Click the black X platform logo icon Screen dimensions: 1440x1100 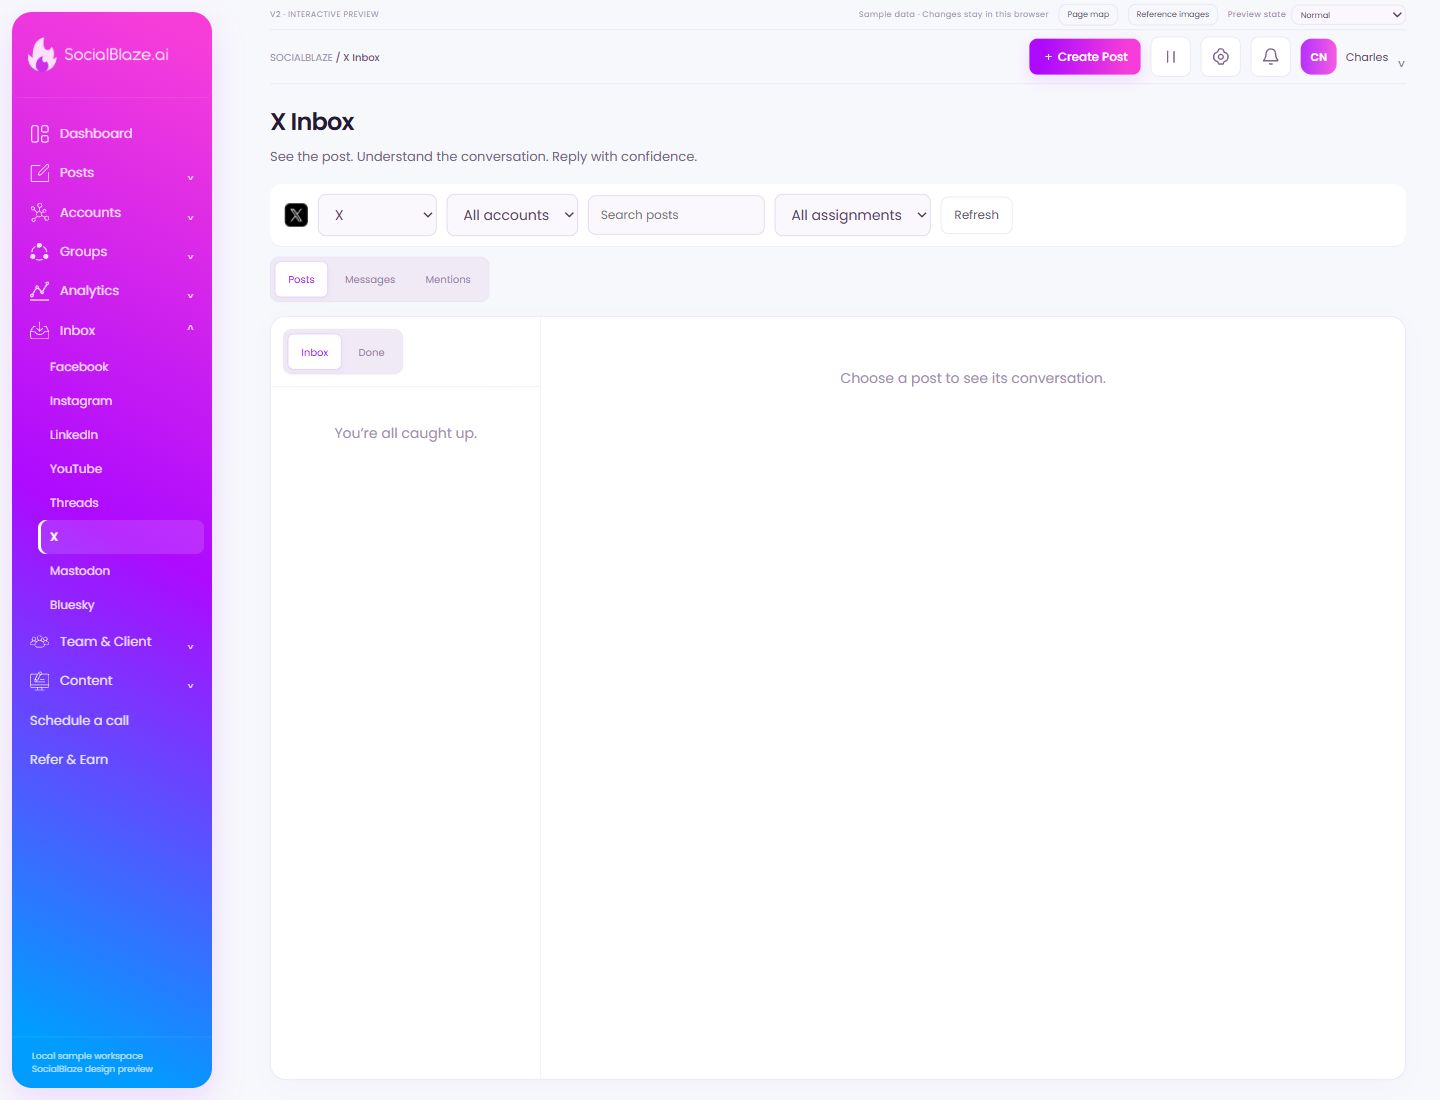(x=296, y=215)
